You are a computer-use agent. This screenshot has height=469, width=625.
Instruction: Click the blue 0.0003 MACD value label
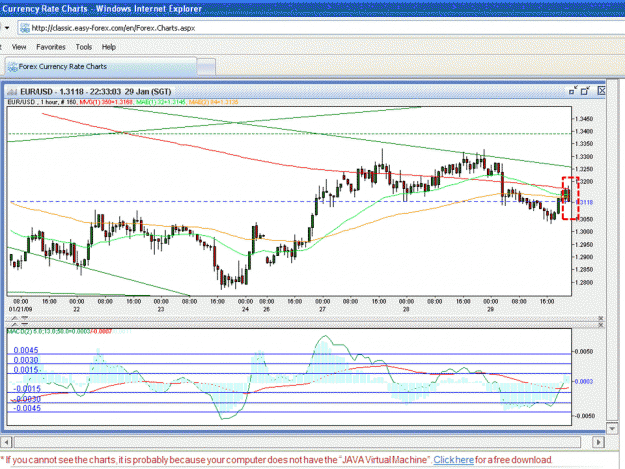pos(584,381)
